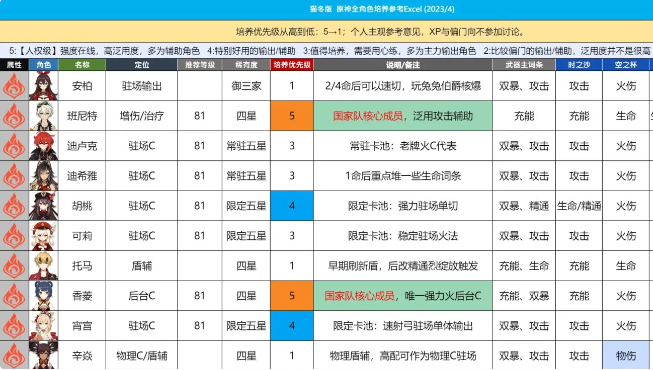Screen dimensions: 653x370
Task: Select the blue priority 4 cell for 宵宫
Action: point(292,326)
